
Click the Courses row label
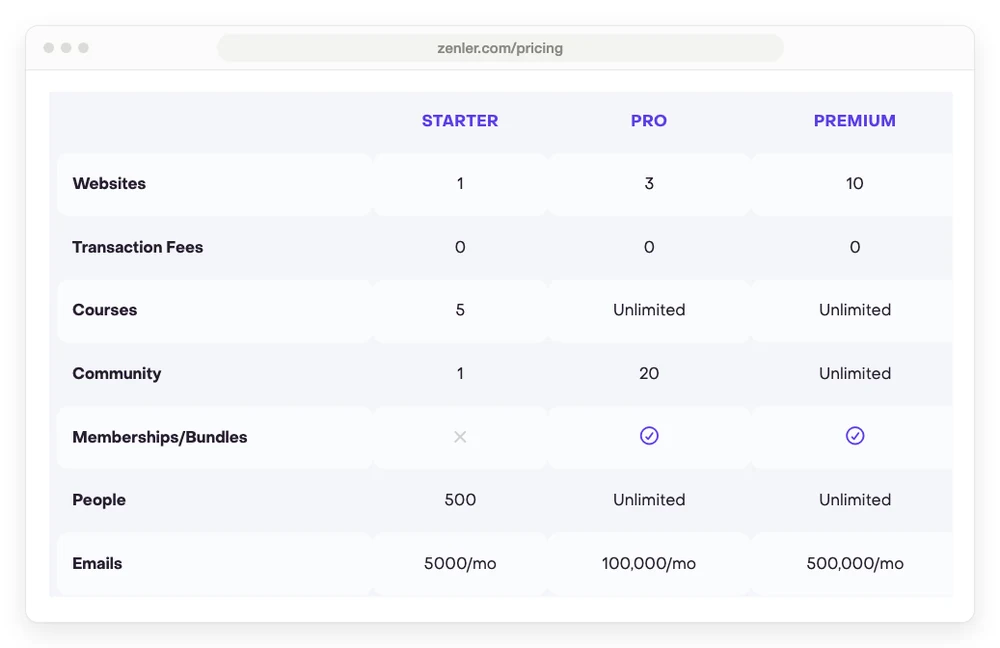pyautogui.click(x=105, y=310)
